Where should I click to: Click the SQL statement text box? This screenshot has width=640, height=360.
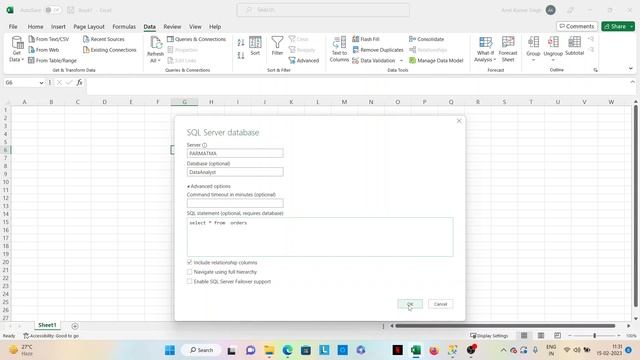tap(320, 237)
